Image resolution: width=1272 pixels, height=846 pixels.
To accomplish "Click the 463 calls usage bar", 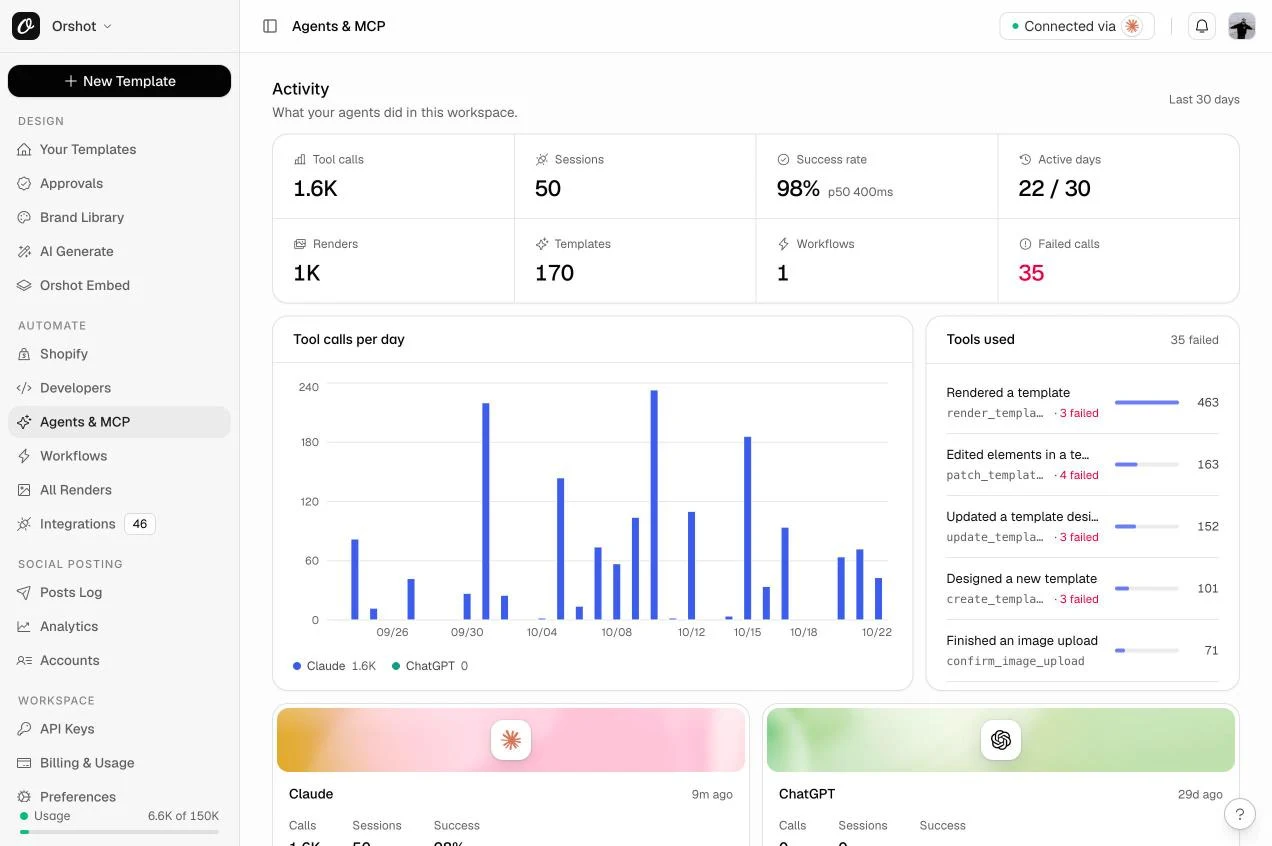I will point(1147,402).
